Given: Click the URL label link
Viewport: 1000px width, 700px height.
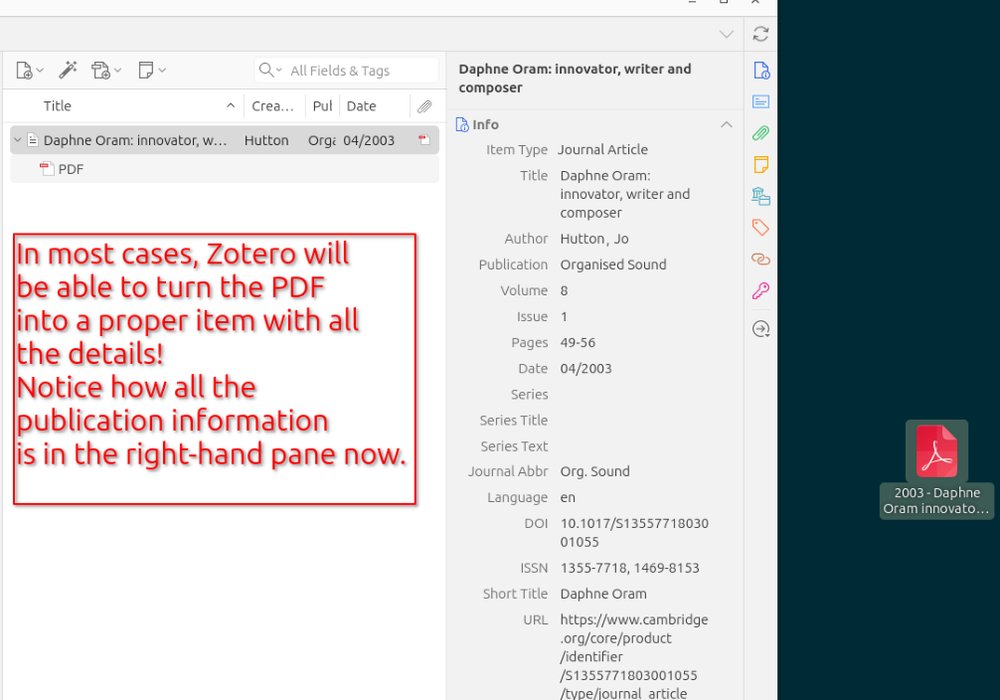Looking at the screenshot, I should (536, 620).
